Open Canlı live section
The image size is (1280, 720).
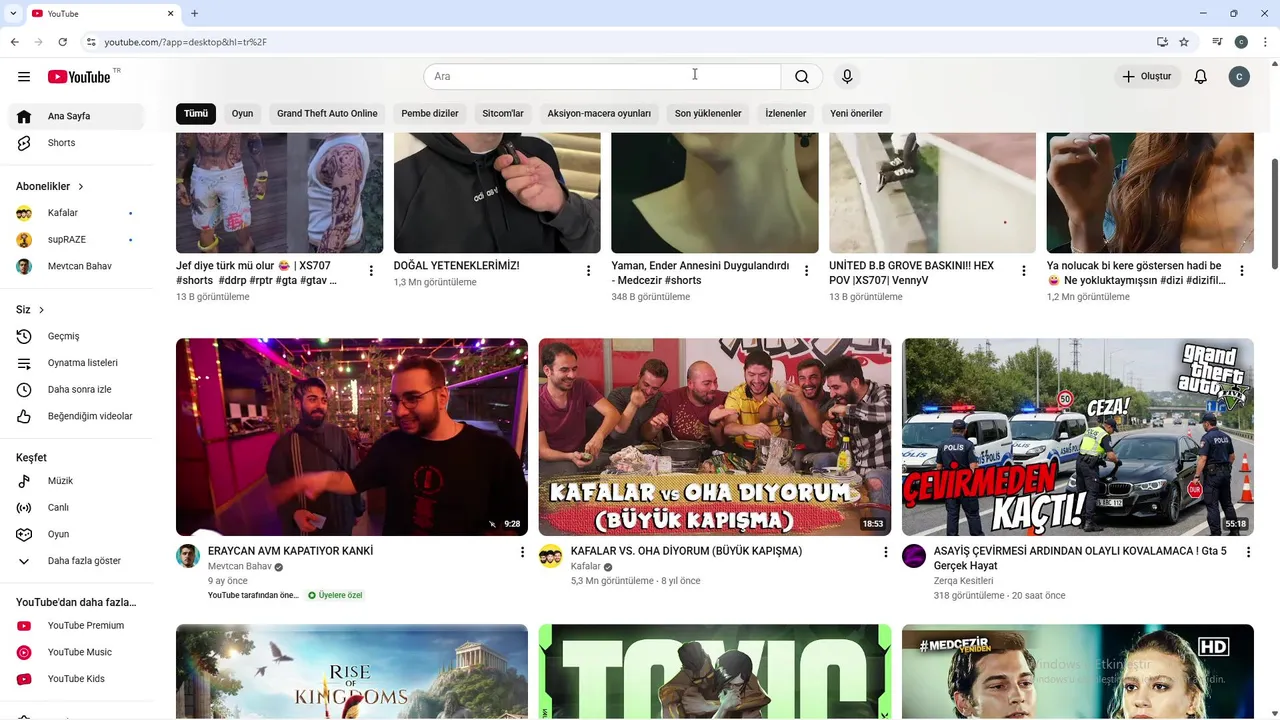tap(76, 508)
